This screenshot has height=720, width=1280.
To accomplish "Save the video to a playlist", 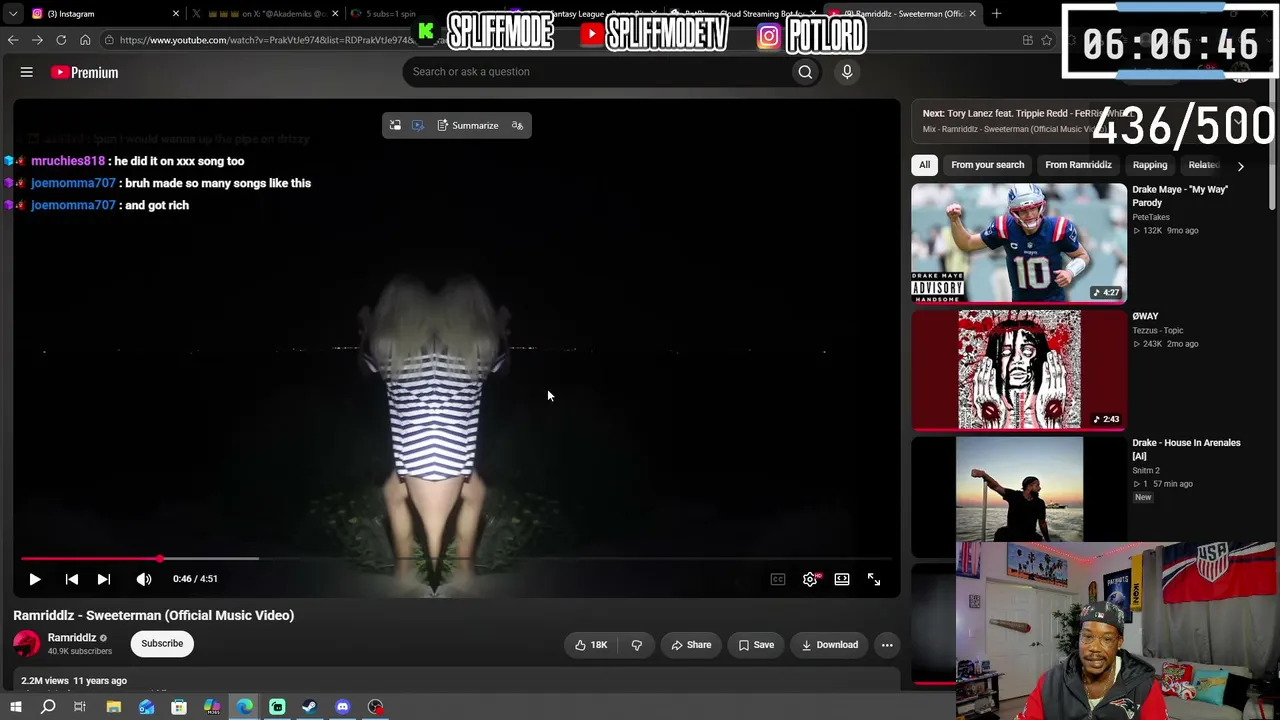I will pos(756,645).
